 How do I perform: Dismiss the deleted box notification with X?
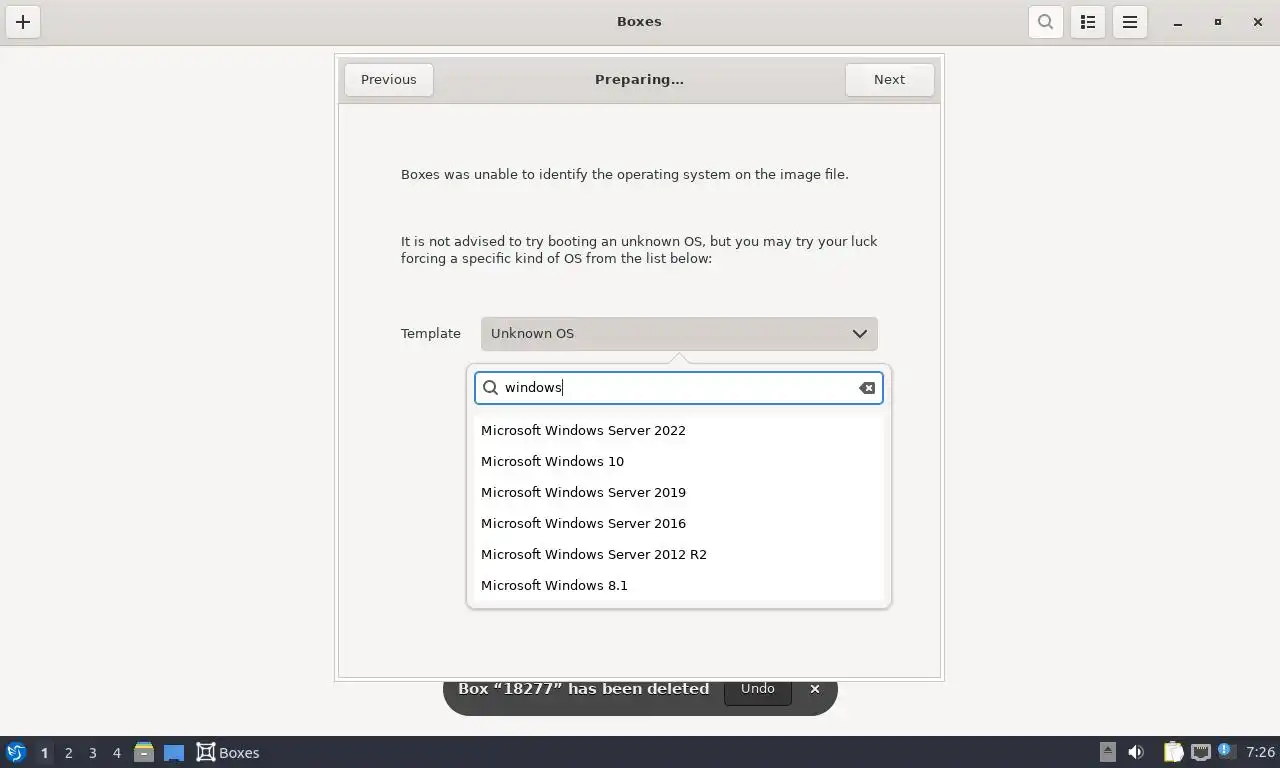click(x=815, y=689)
